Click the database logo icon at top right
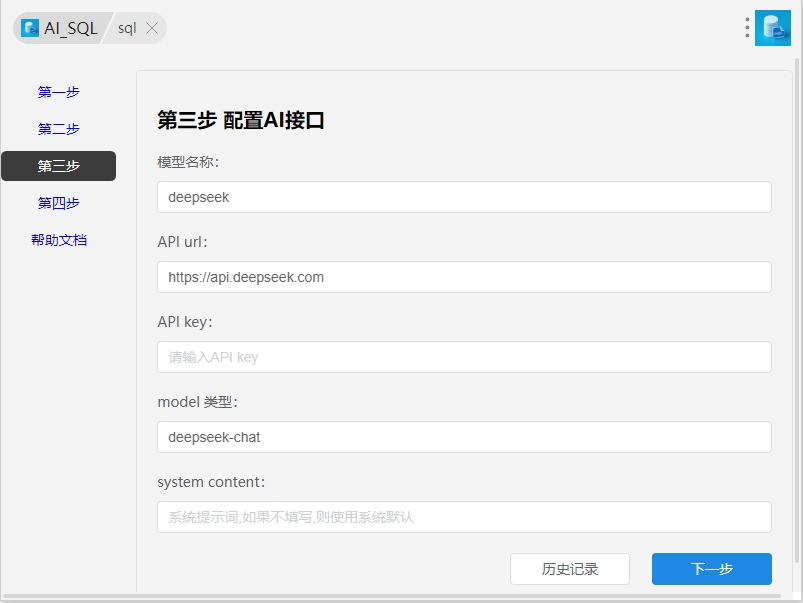Screen dimensions: 803x603 coord(773,28)
